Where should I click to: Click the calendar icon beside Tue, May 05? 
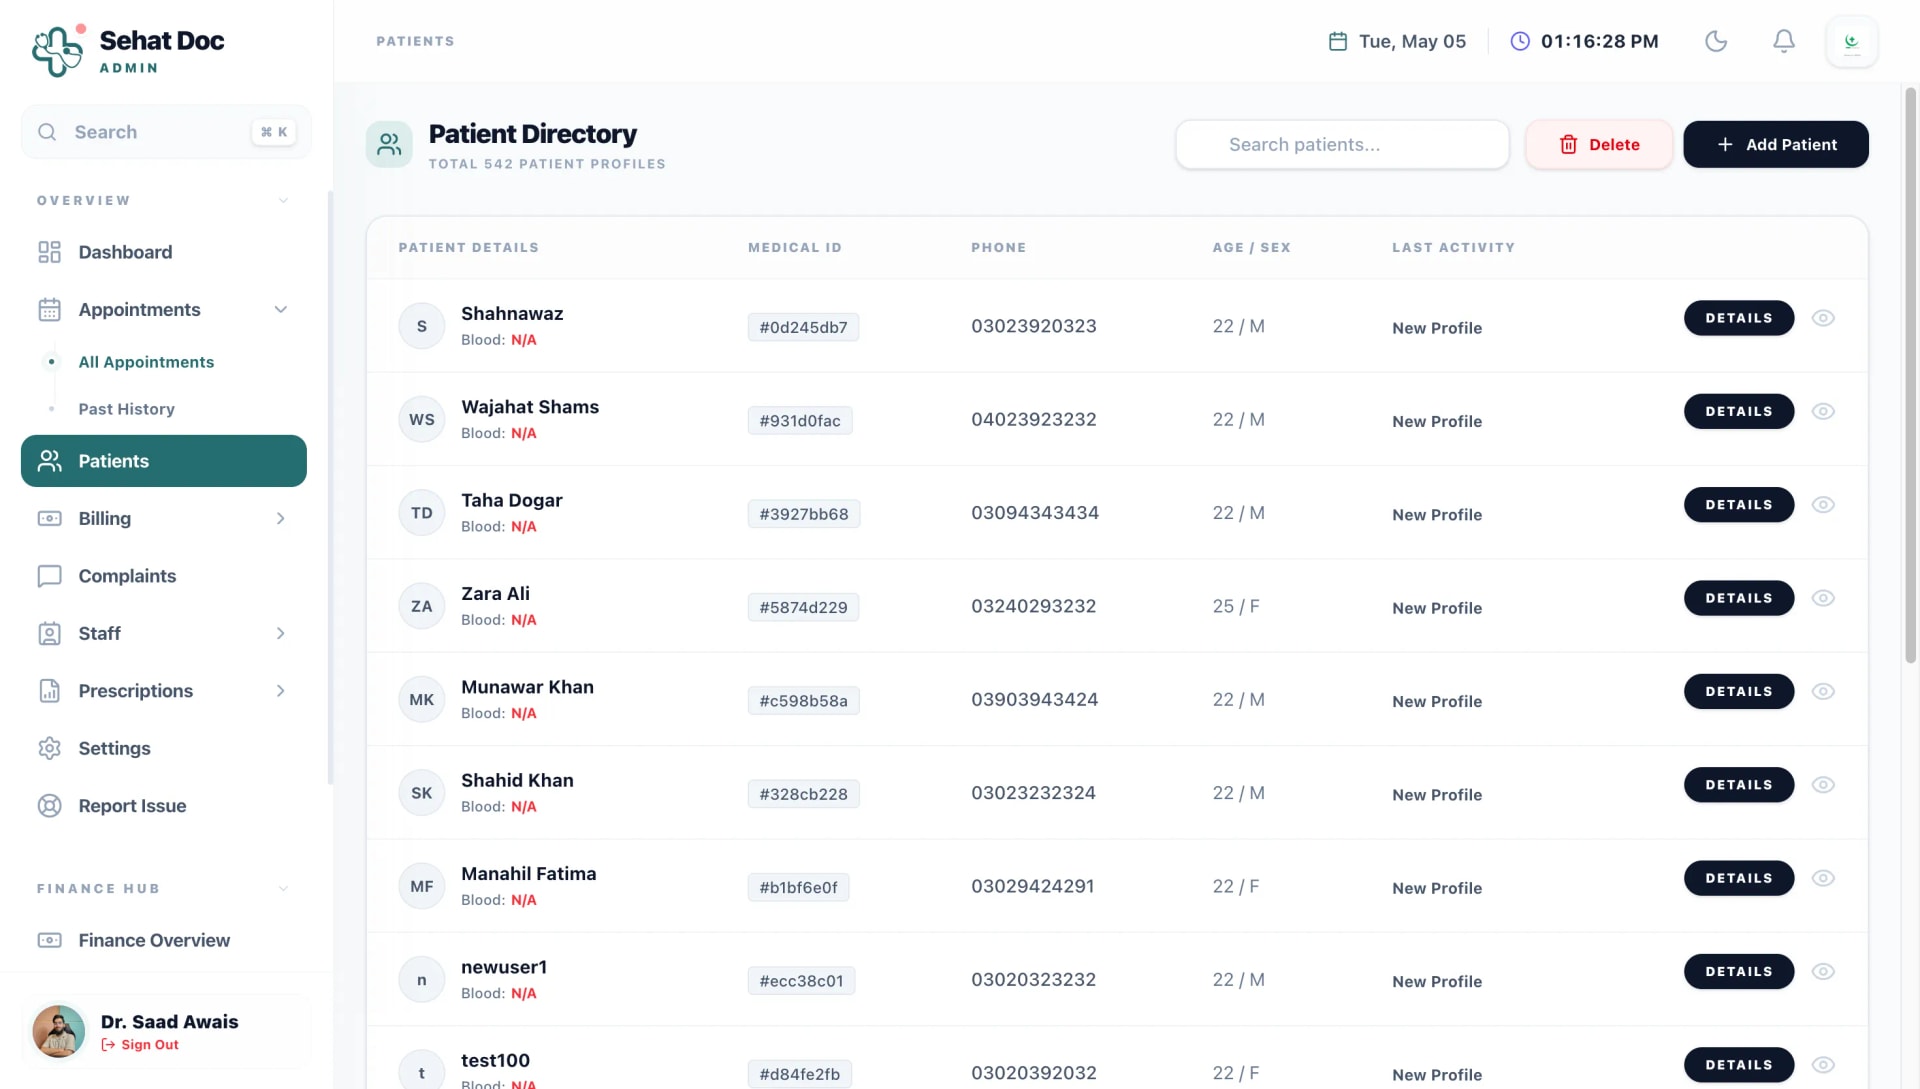[x=1338, y=41]
